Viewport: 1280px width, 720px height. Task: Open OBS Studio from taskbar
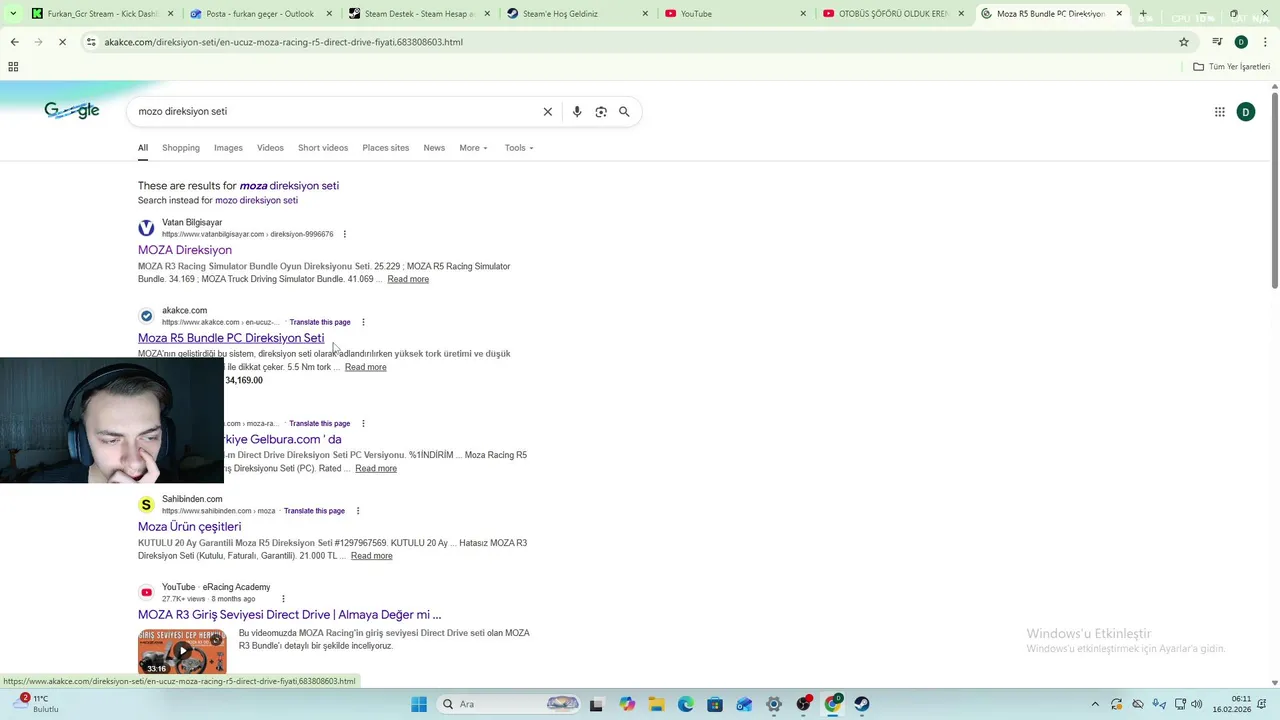click(x=804, y=704)
